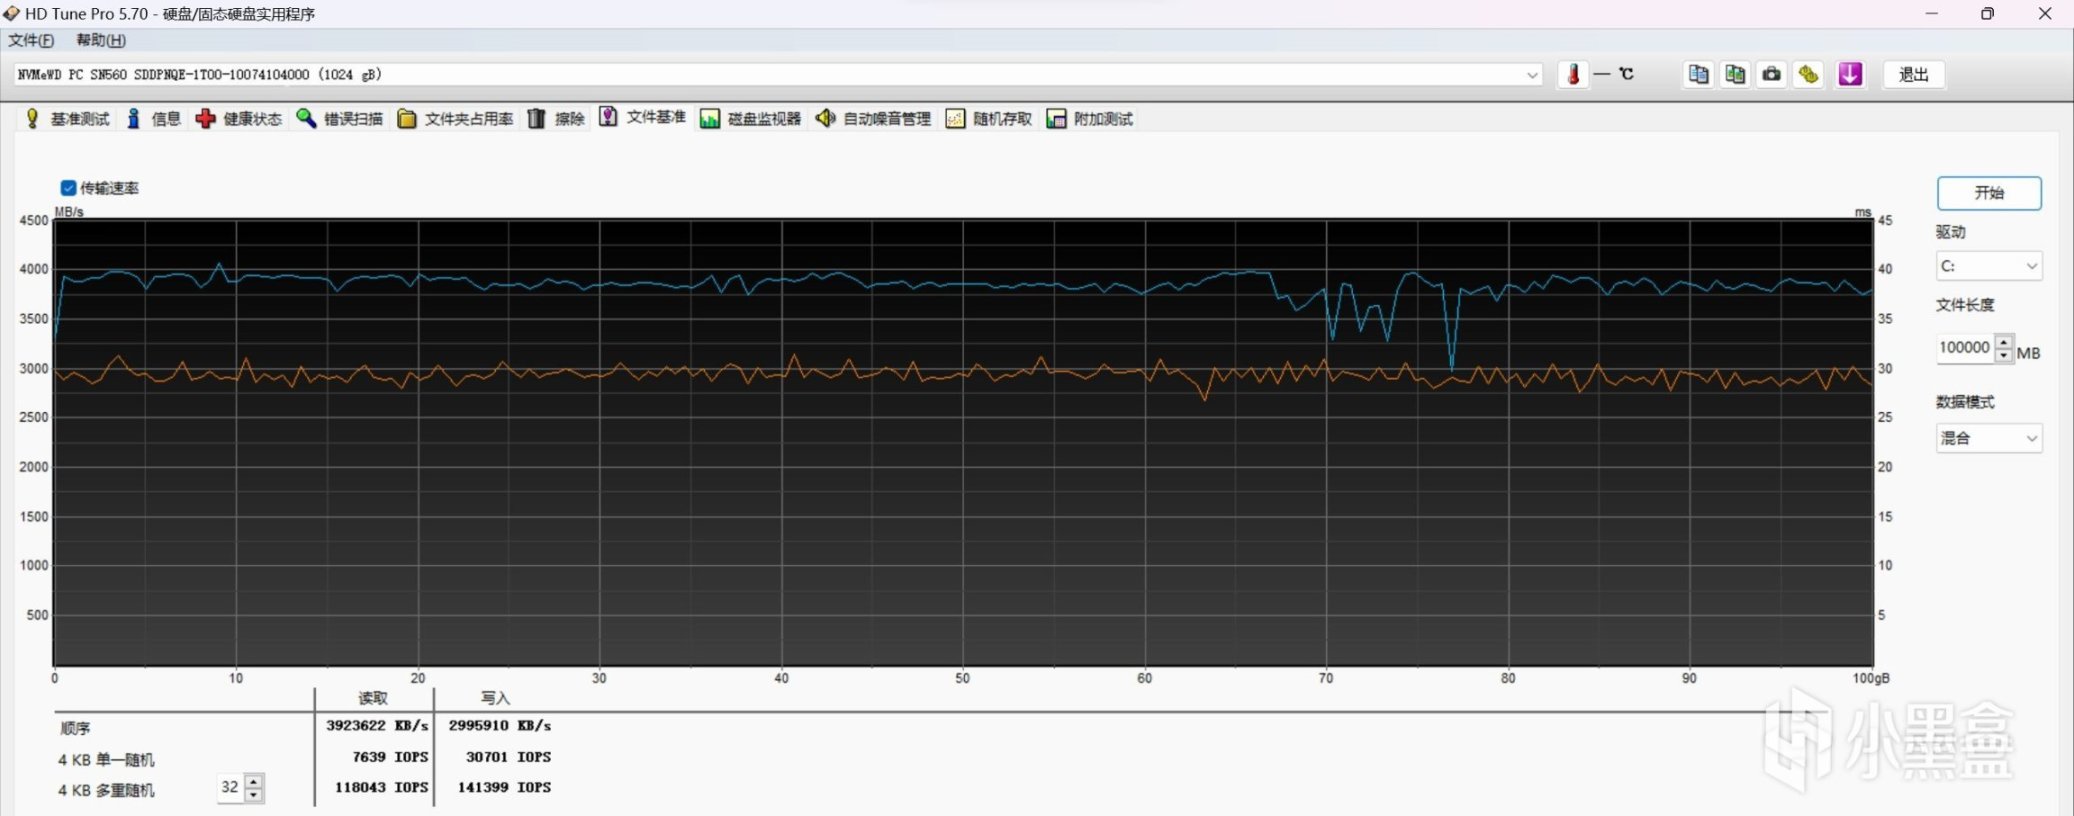Image resolution: width=2074 pixels, height=816 pixels.
Task: Open the 文件夹占用率 folder usage tab
Action: (455, 119)
